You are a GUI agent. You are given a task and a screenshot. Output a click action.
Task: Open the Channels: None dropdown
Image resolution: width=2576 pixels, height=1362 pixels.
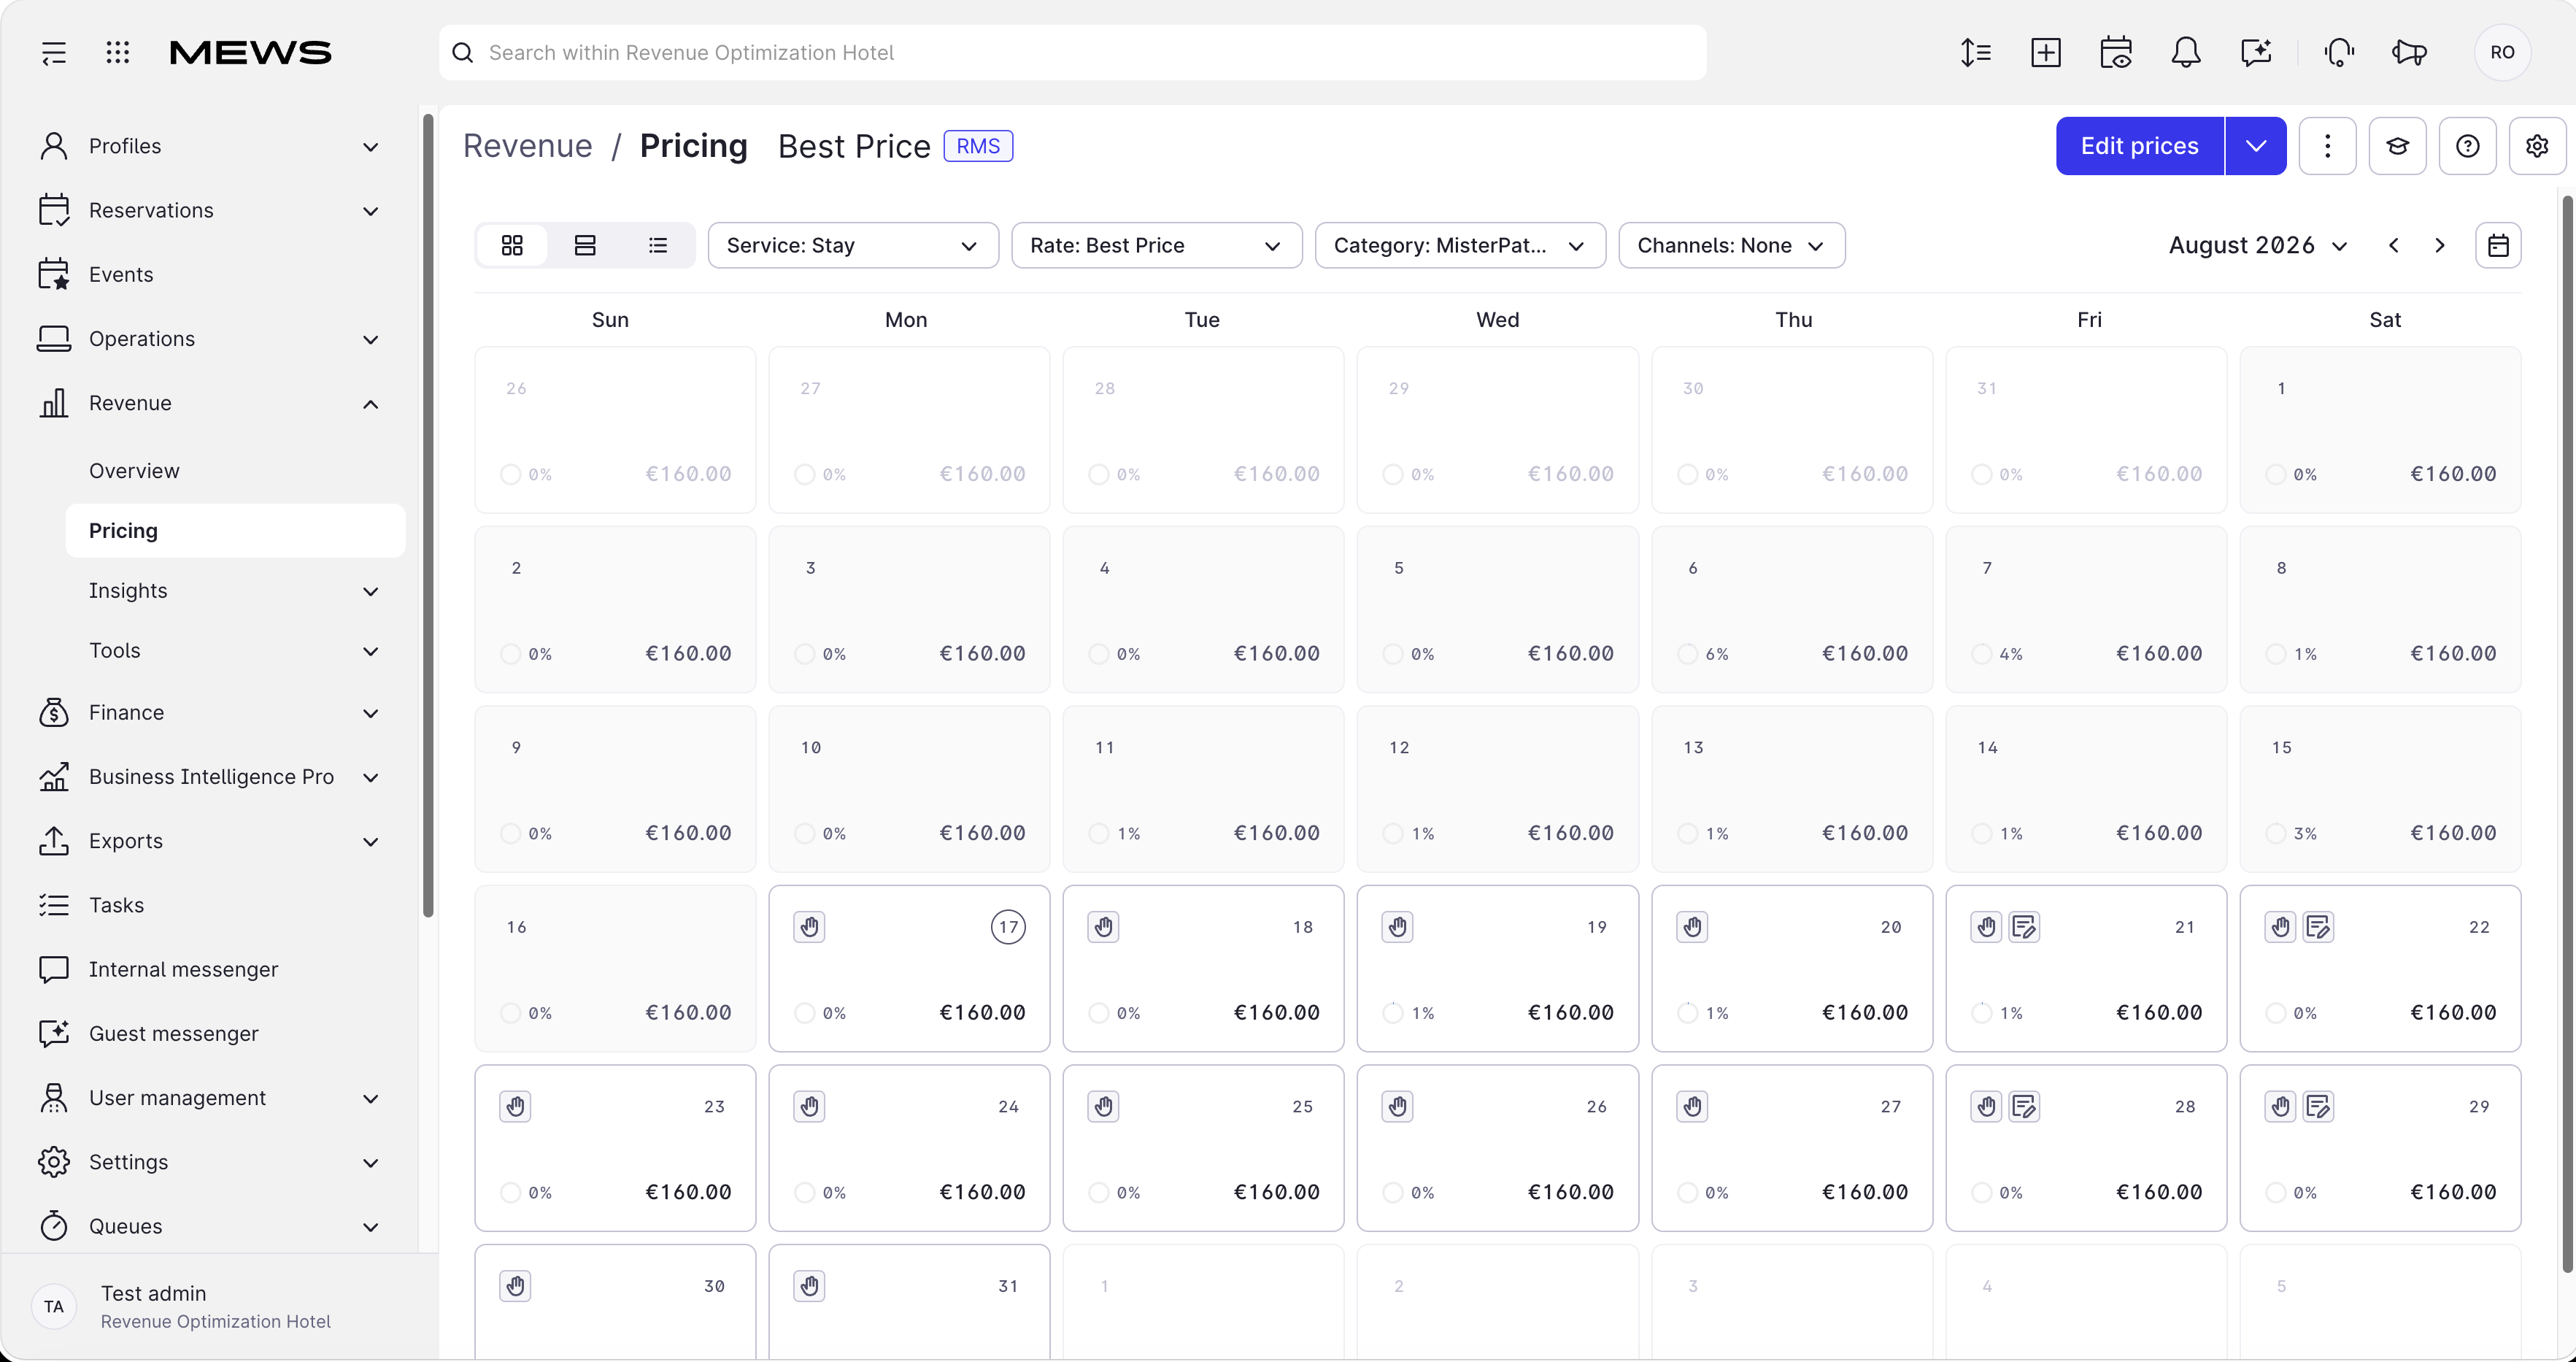pyautogui.click(x=1732, y=245)
